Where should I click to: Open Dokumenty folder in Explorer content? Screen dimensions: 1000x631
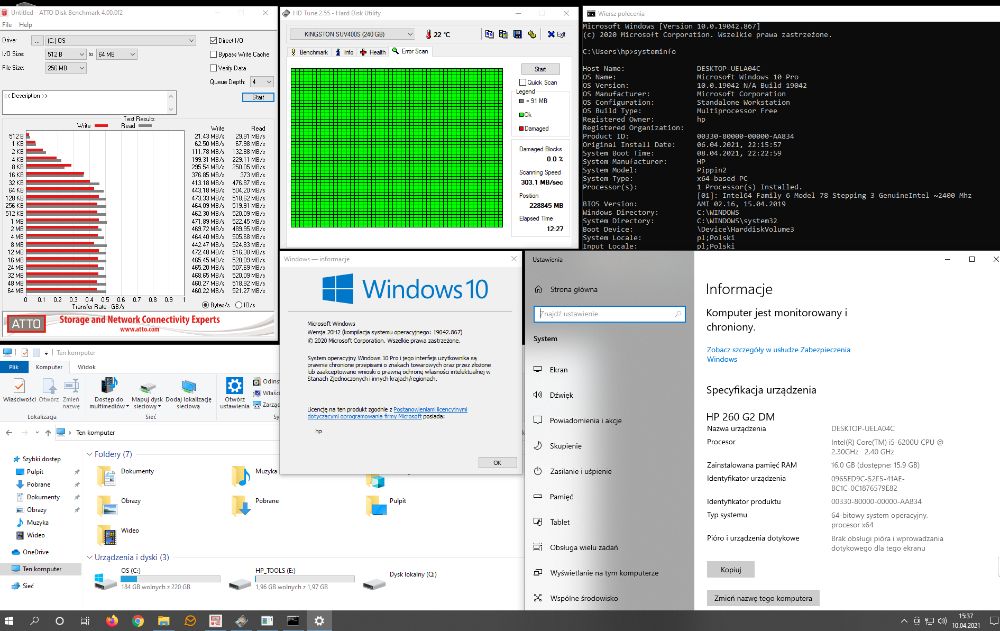pos(126,475)
